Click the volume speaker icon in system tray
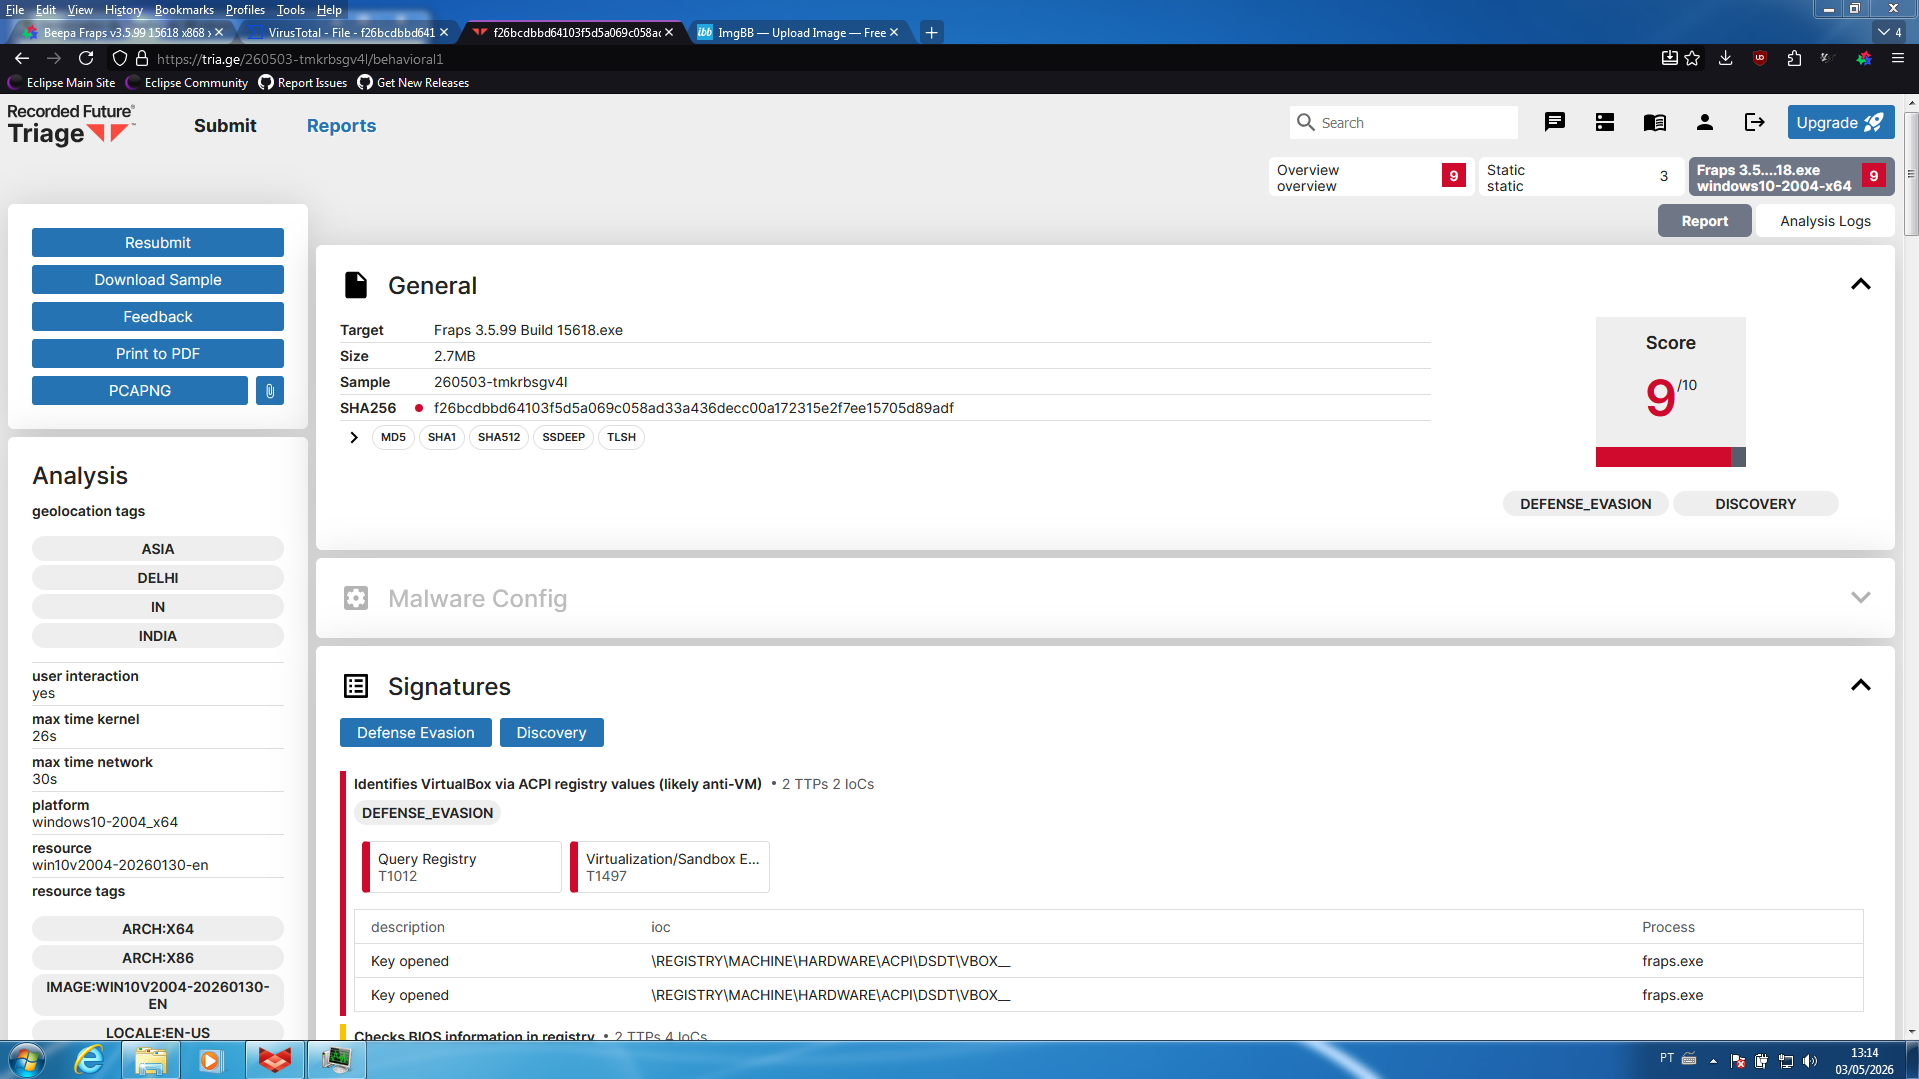This screenshot has width=1919, height=1079. click(x=1809, y=1060)
